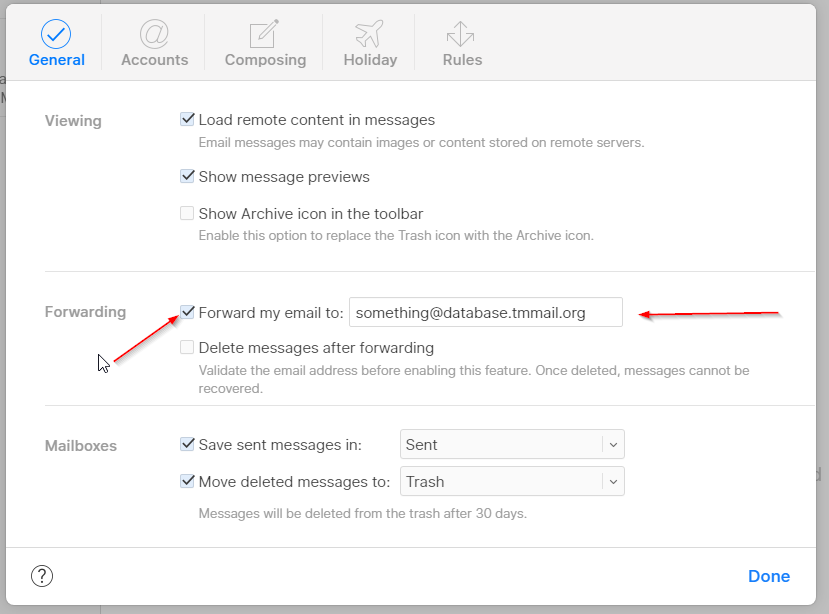Toggle Save sent messages in checkbox
This screenshot has width=829, height=614.
pos(187,444)
